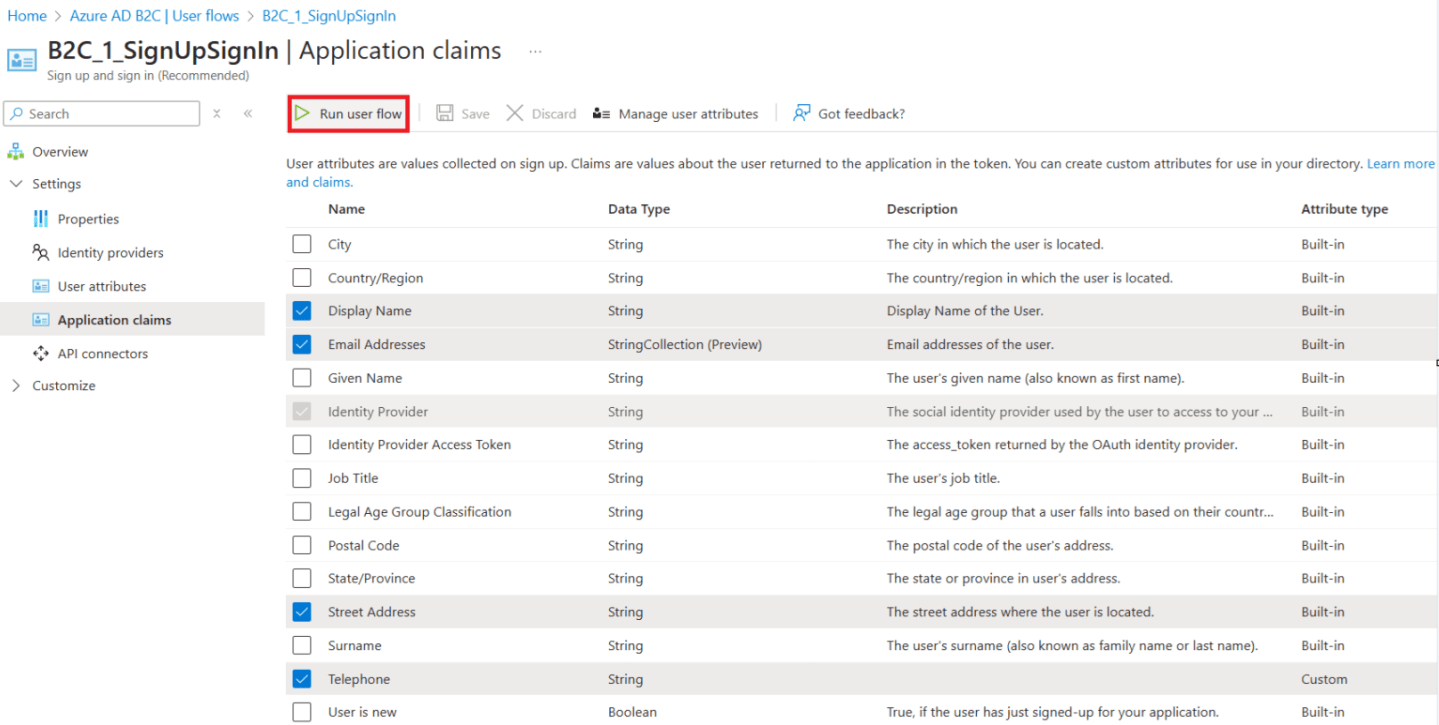The image size is (1439, 725).
Task: Open the Learn more link
Action: pos(1399,163)
